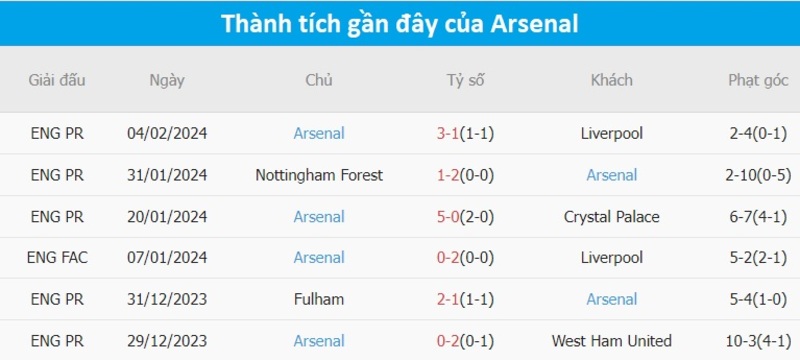
Task: Open the 1-2 score at Nottingham Forest
Action: point(448,175)
